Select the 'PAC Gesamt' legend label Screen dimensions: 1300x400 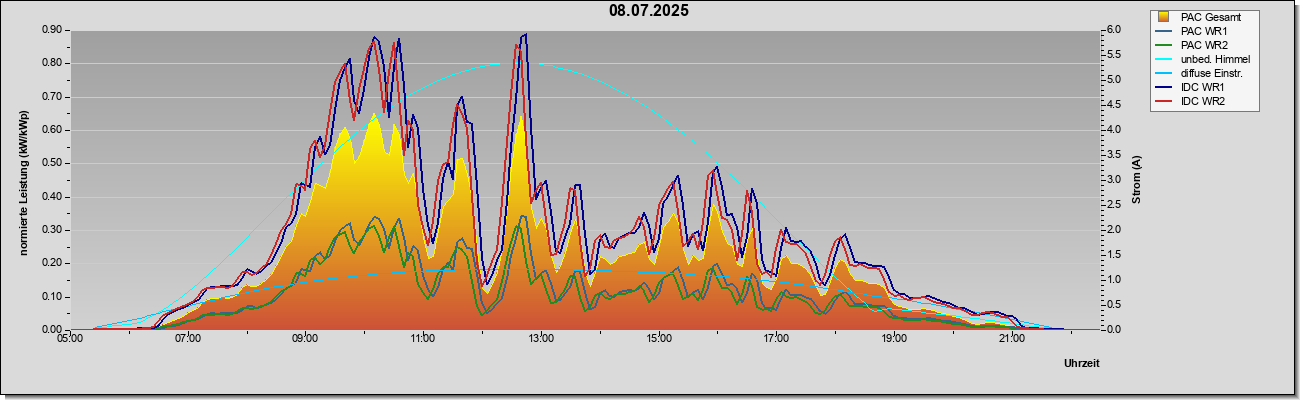(1209, 17)
